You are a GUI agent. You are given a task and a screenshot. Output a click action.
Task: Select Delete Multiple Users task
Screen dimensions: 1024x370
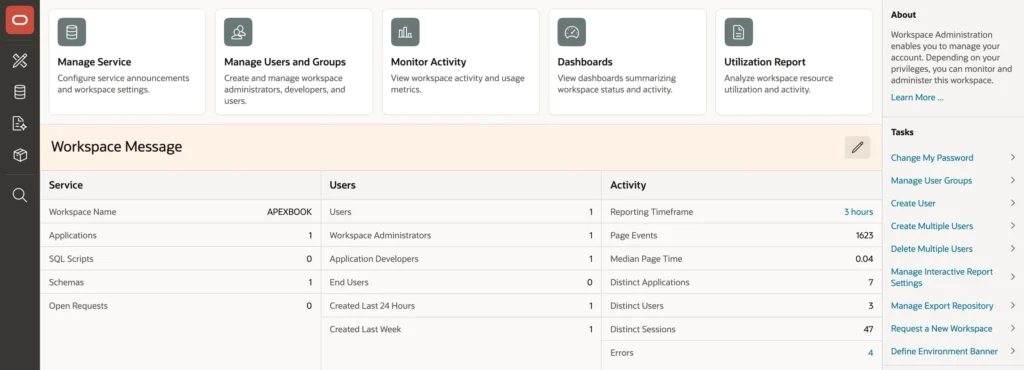click(932, 249)
